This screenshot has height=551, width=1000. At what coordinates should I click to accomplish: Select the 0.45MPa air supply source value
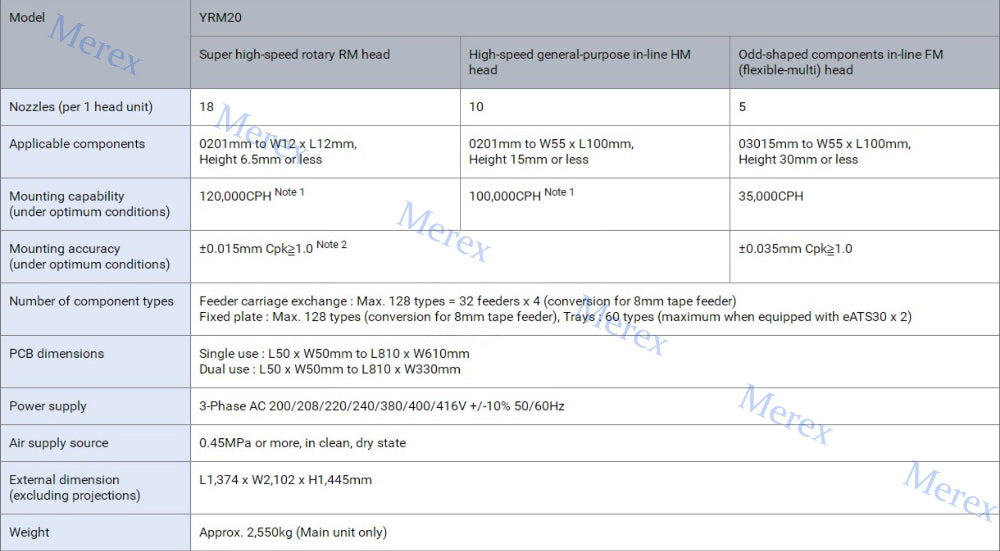click(x=302, y=443)
